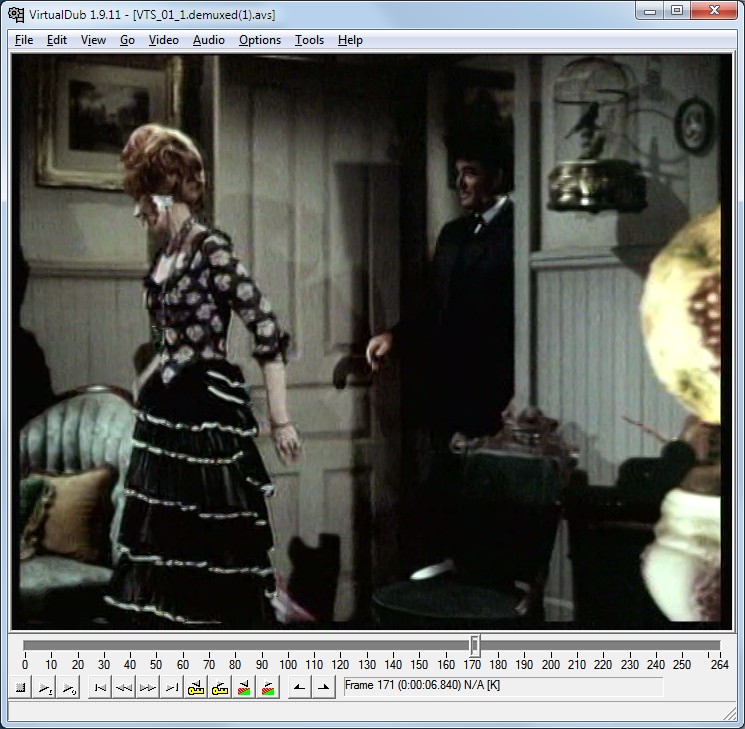Open the File menu
The image size is (745, 729).
[x=24, y=40]
